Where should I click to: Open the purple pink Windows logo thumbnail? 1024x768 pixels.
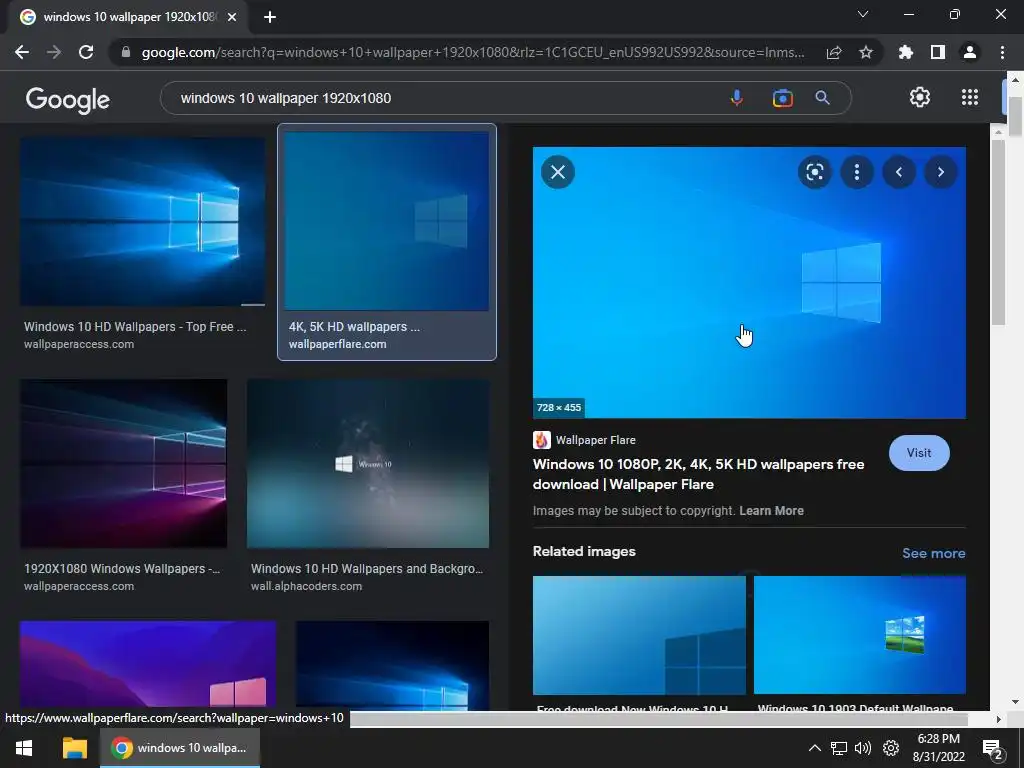(x=148, y=664)
